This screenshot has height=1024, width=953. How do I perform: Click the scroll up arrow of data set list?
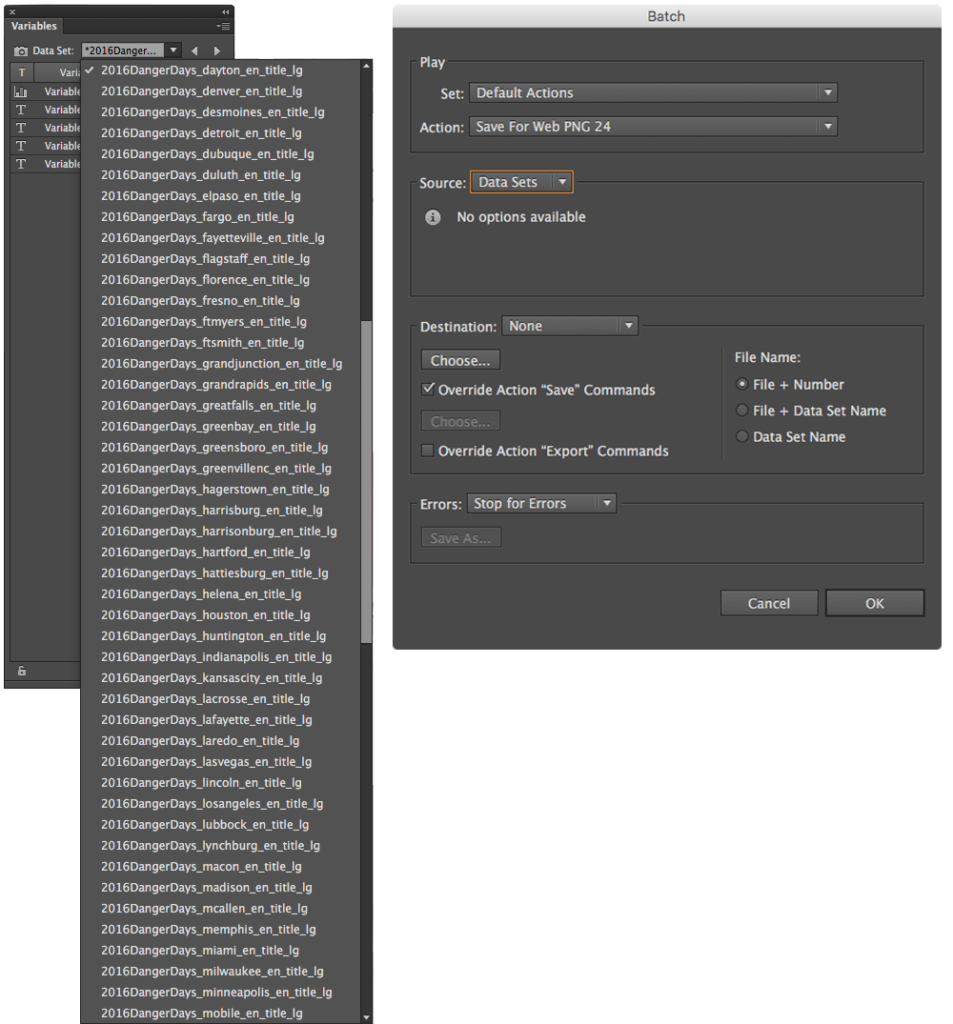pyautogui.click(x=366, y=66)
